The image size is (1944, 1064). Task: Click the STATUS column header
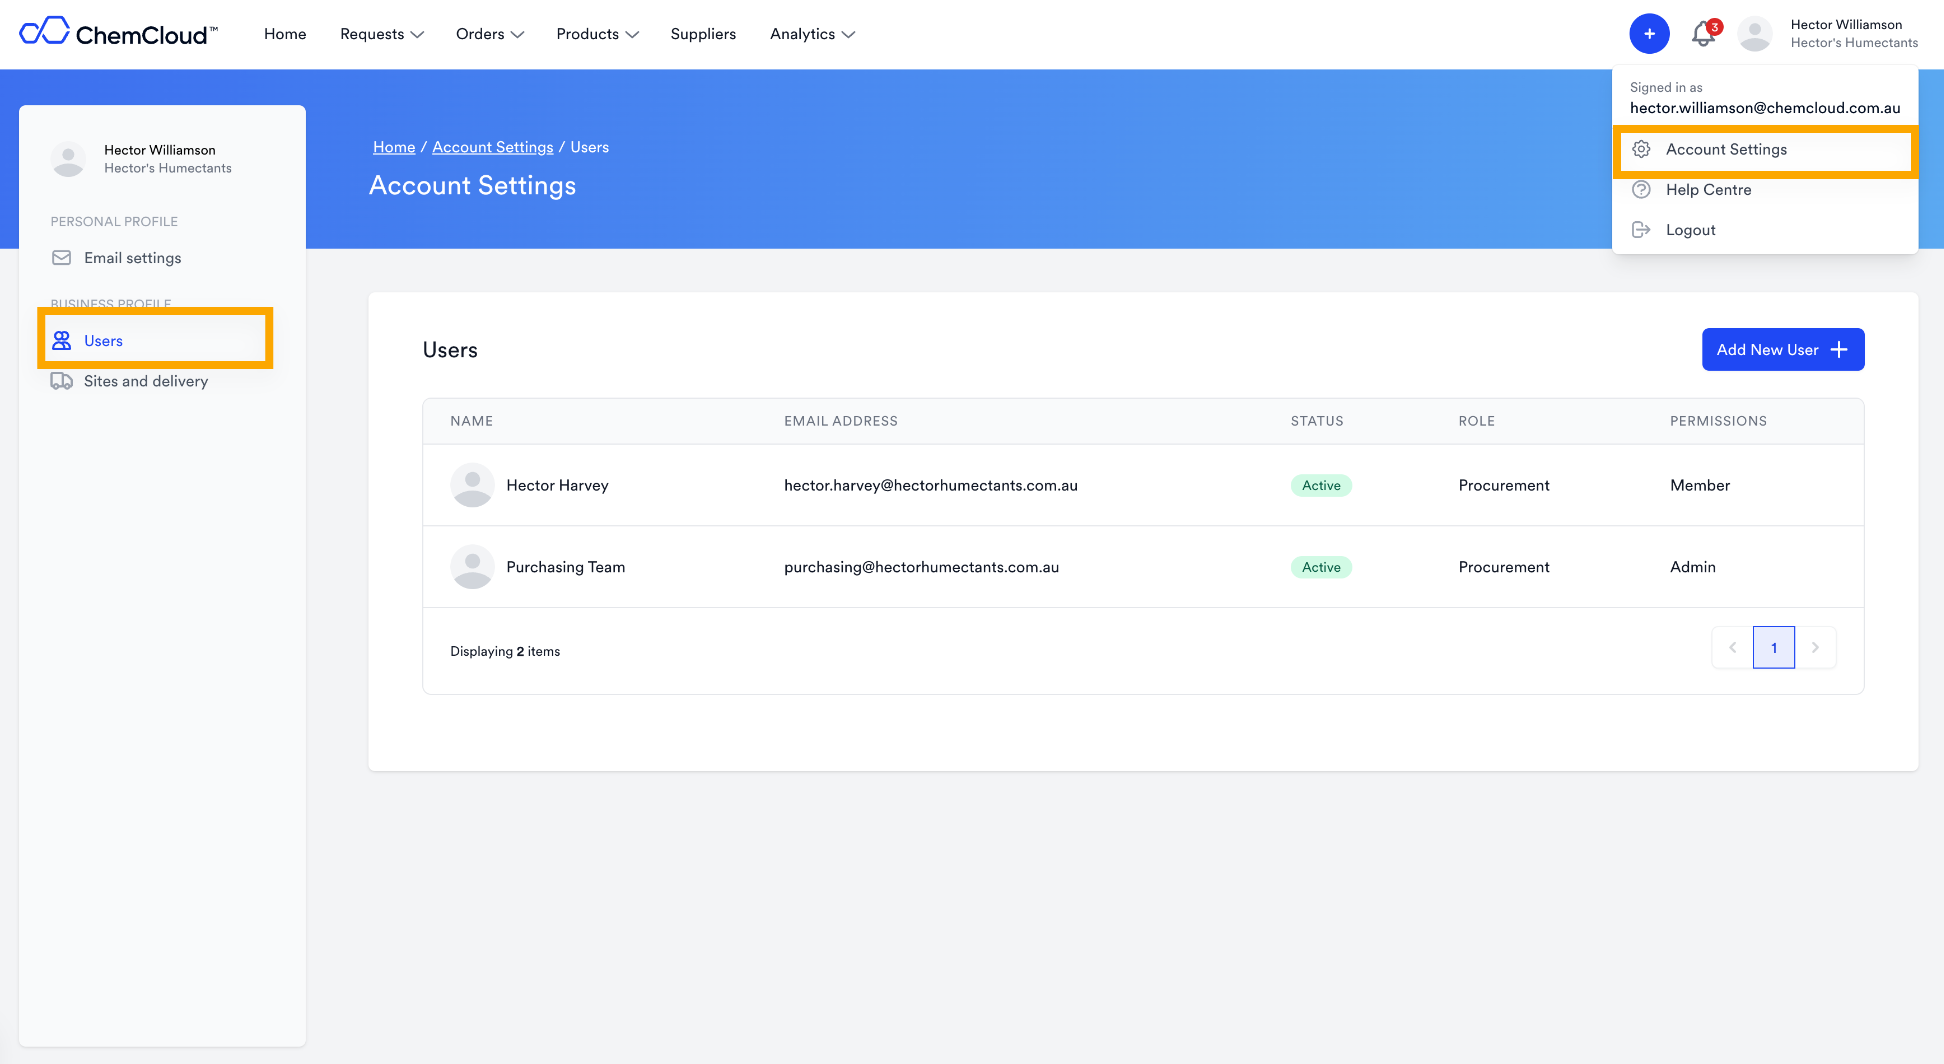[x=1317, y=421]
